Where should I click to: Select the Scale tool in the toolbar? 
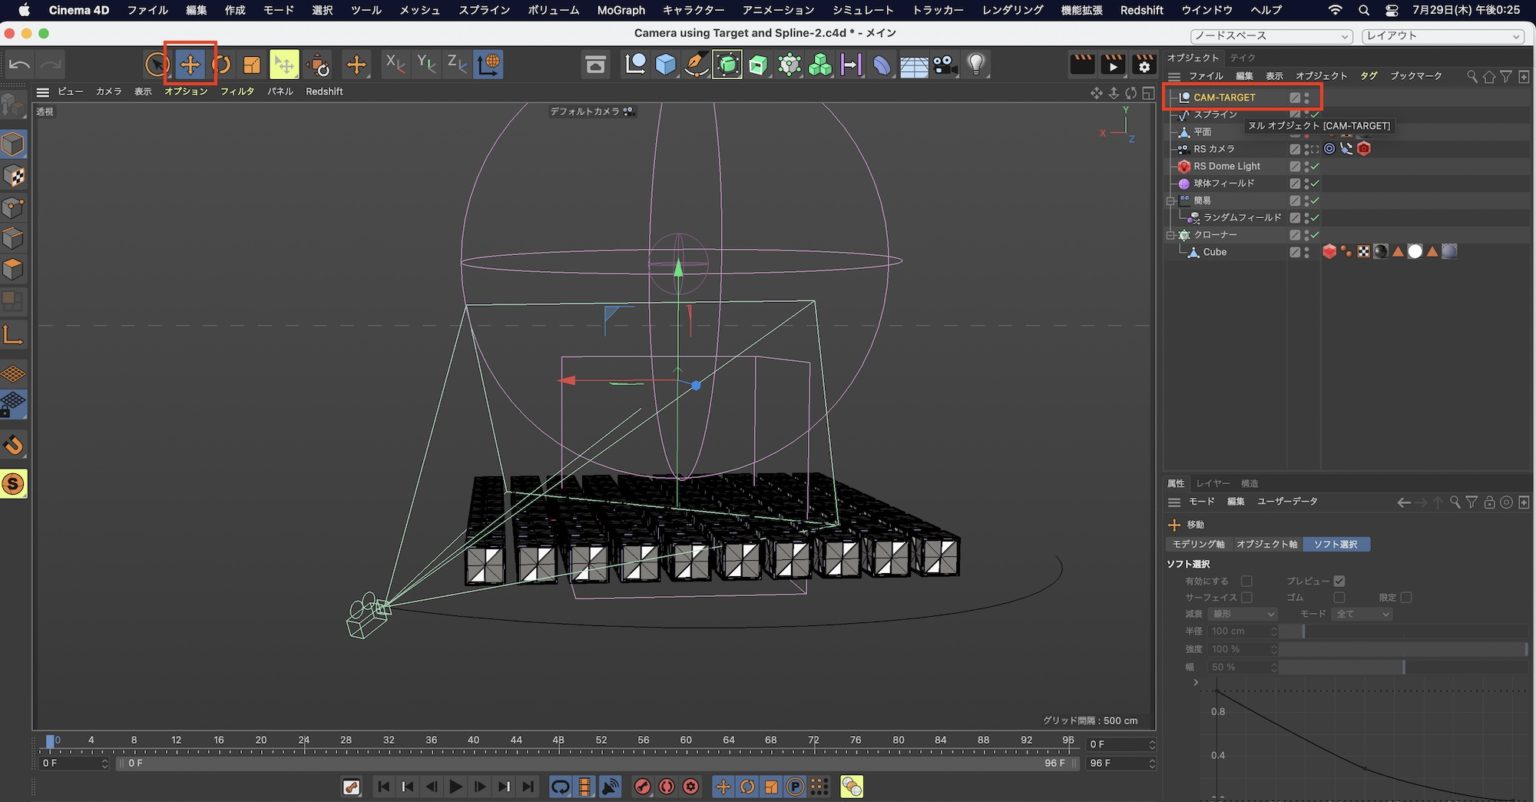pyautogui.click(x=251, y=63)
